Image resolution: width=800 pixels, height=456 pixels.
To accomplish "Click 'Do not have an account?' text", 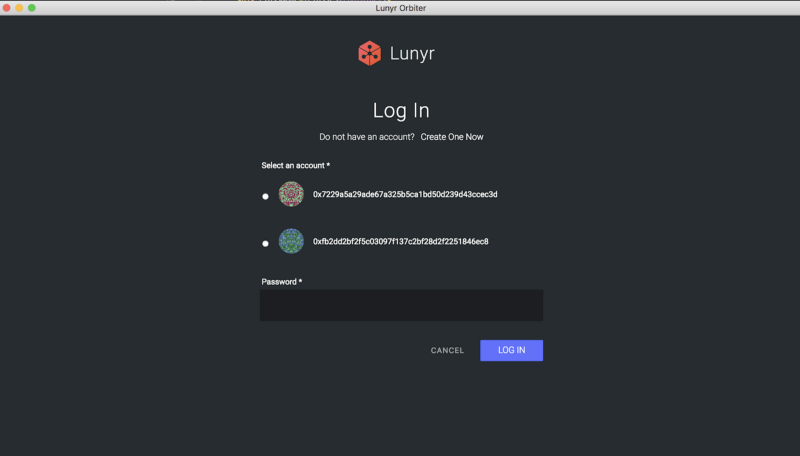I will (367, 137).
